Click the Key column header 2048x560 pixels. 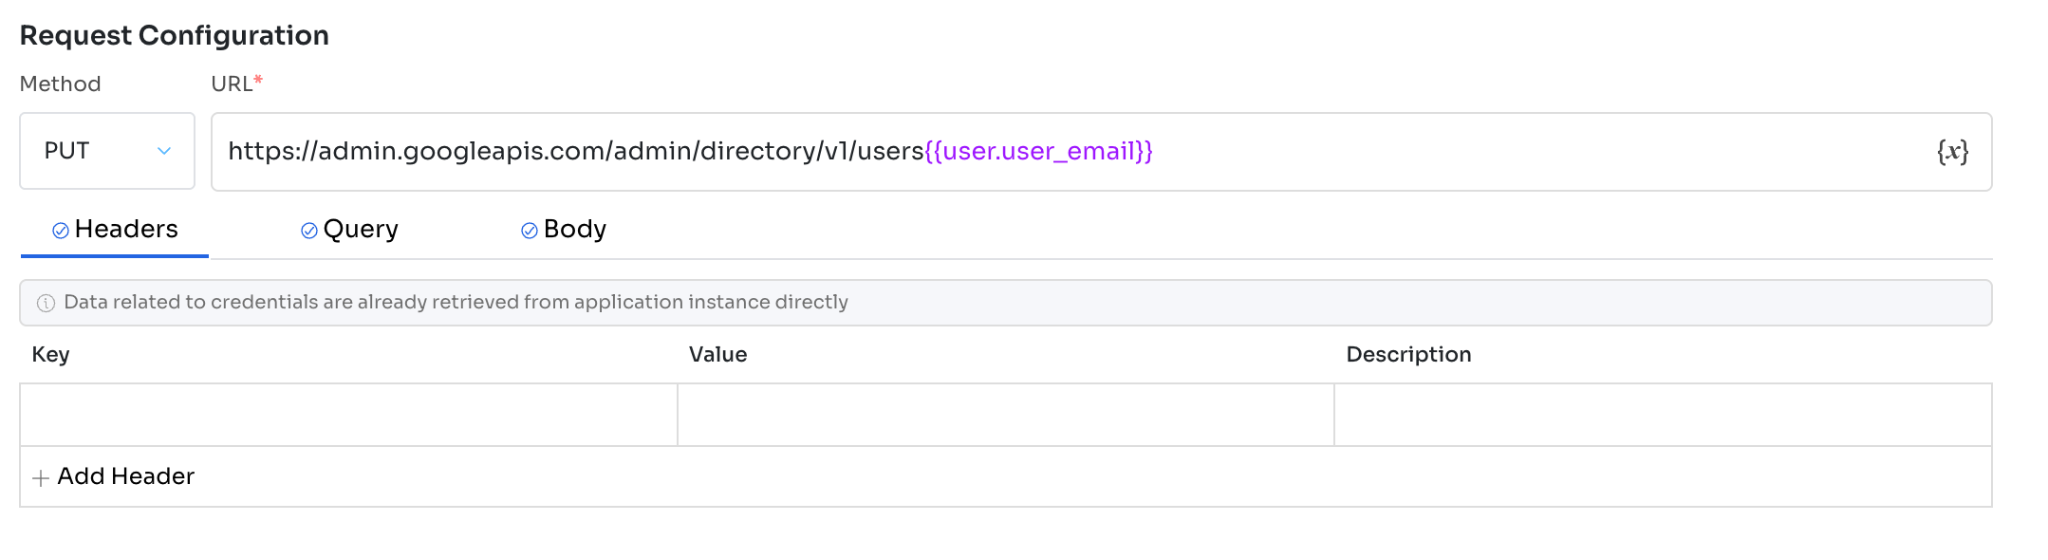tap(51, 355)
